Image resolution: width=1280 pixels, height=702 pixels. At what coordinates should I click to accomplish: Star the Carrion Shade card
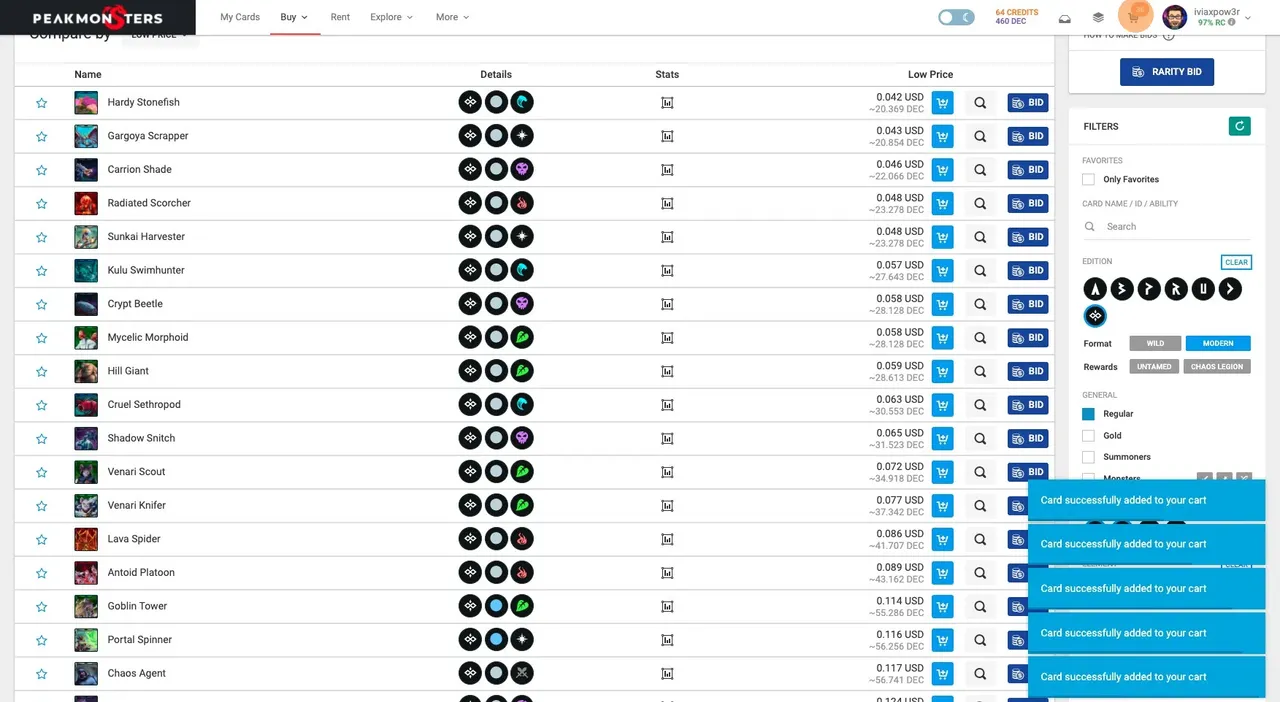pyautogui.click(x=42, y=170)
